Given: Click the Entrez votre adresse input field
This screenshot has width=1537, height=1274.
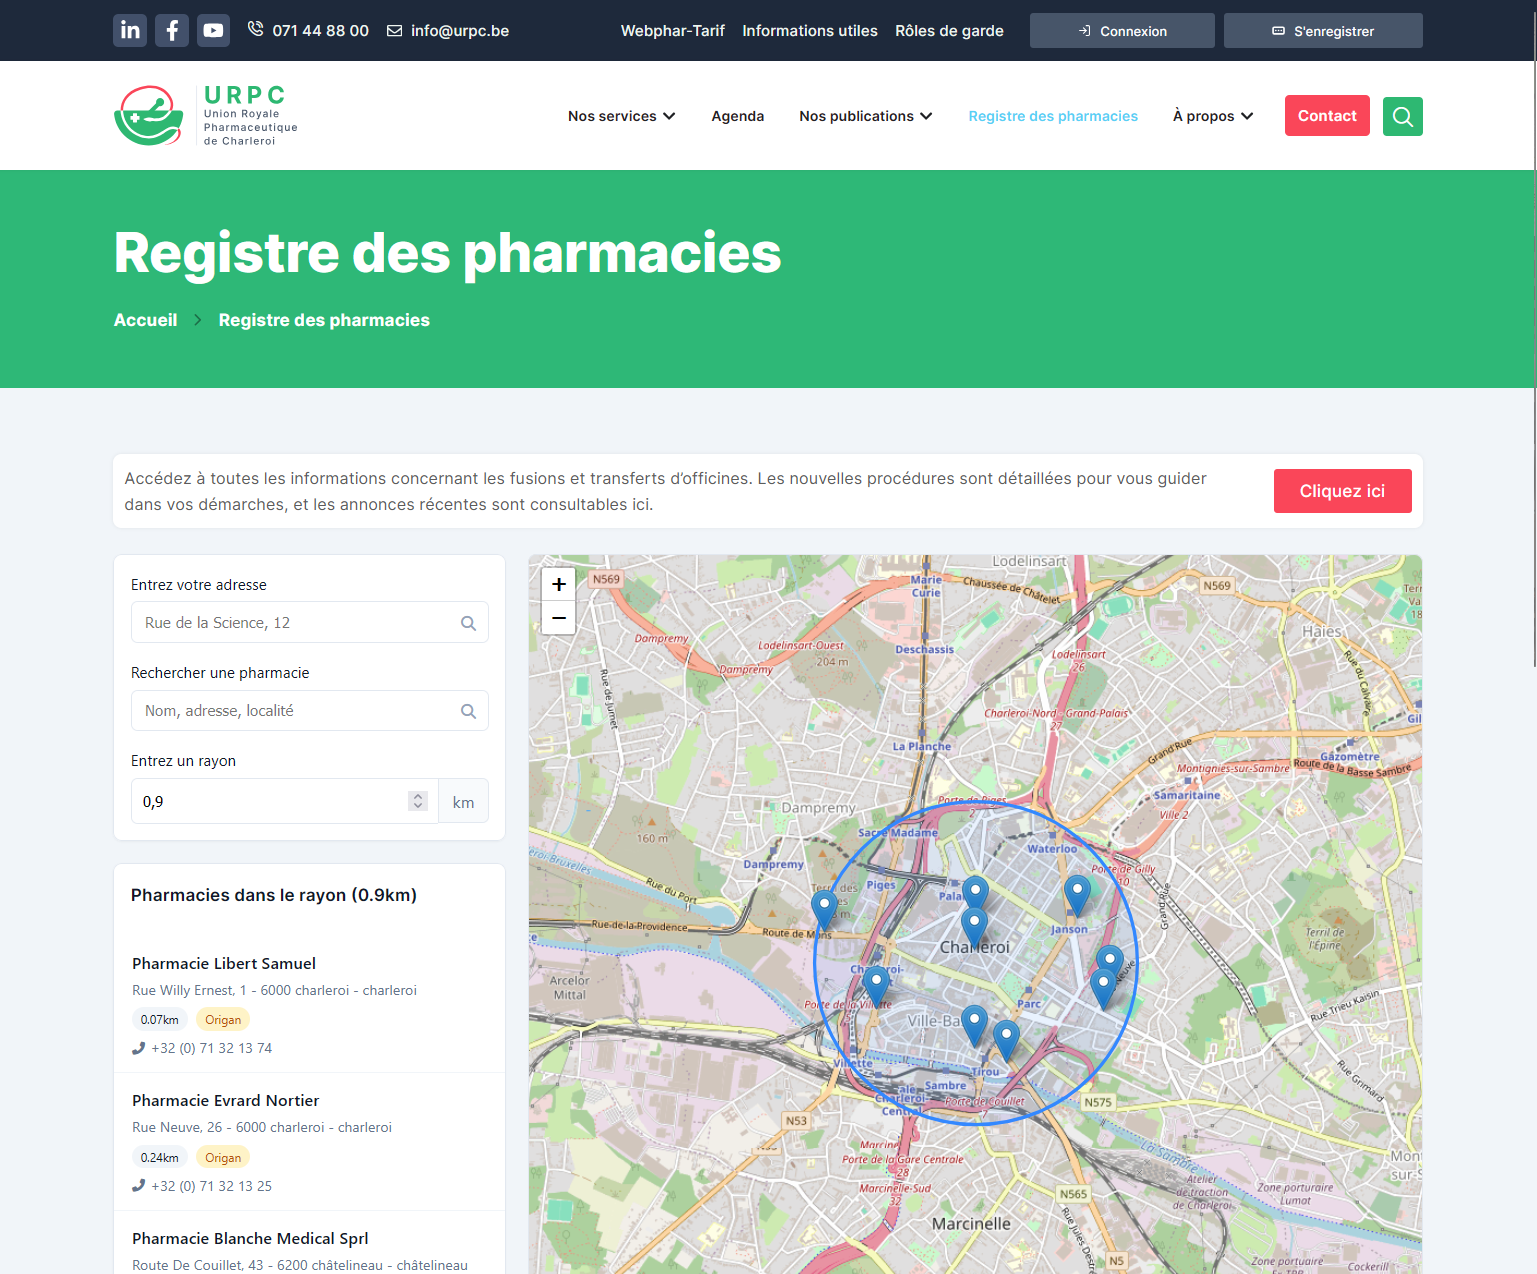Looking at the screenshot, I should [x=295, y=623].
